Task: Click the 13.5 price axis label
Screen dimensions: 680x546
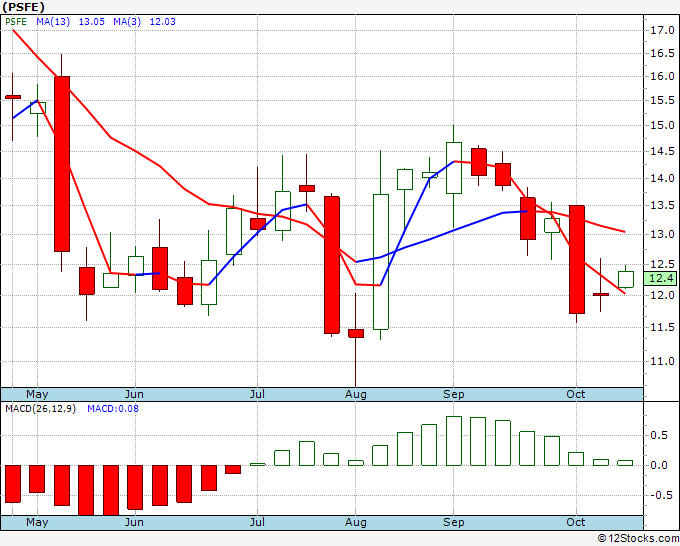Action: [x=662, y=206]
